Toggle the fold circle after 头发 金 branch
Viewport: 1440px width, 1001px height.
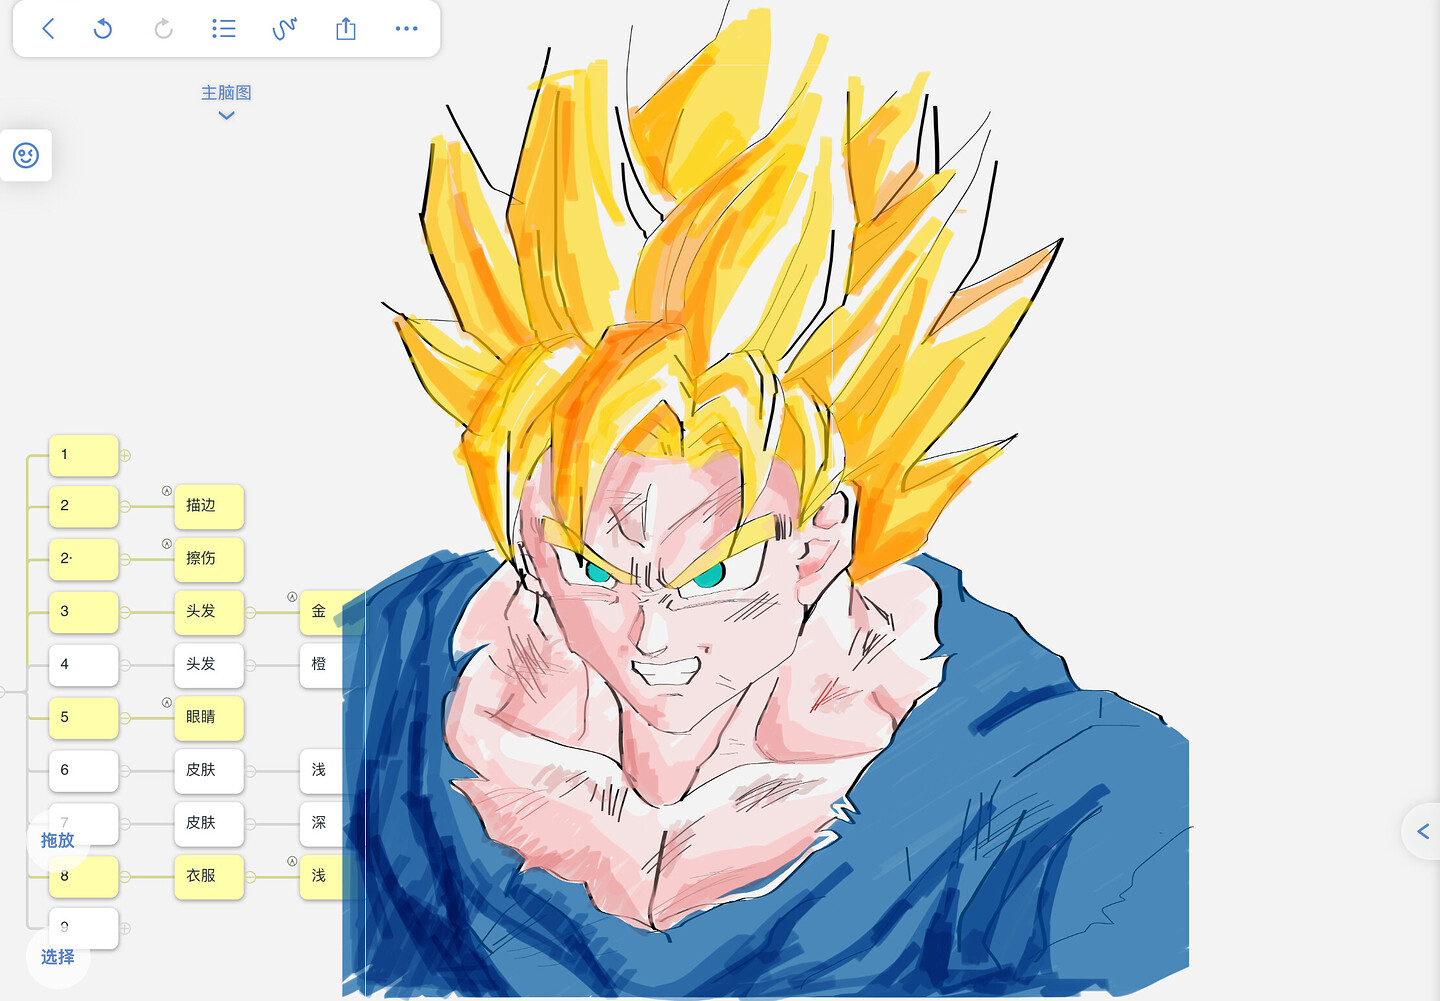[x=250, y=612]
